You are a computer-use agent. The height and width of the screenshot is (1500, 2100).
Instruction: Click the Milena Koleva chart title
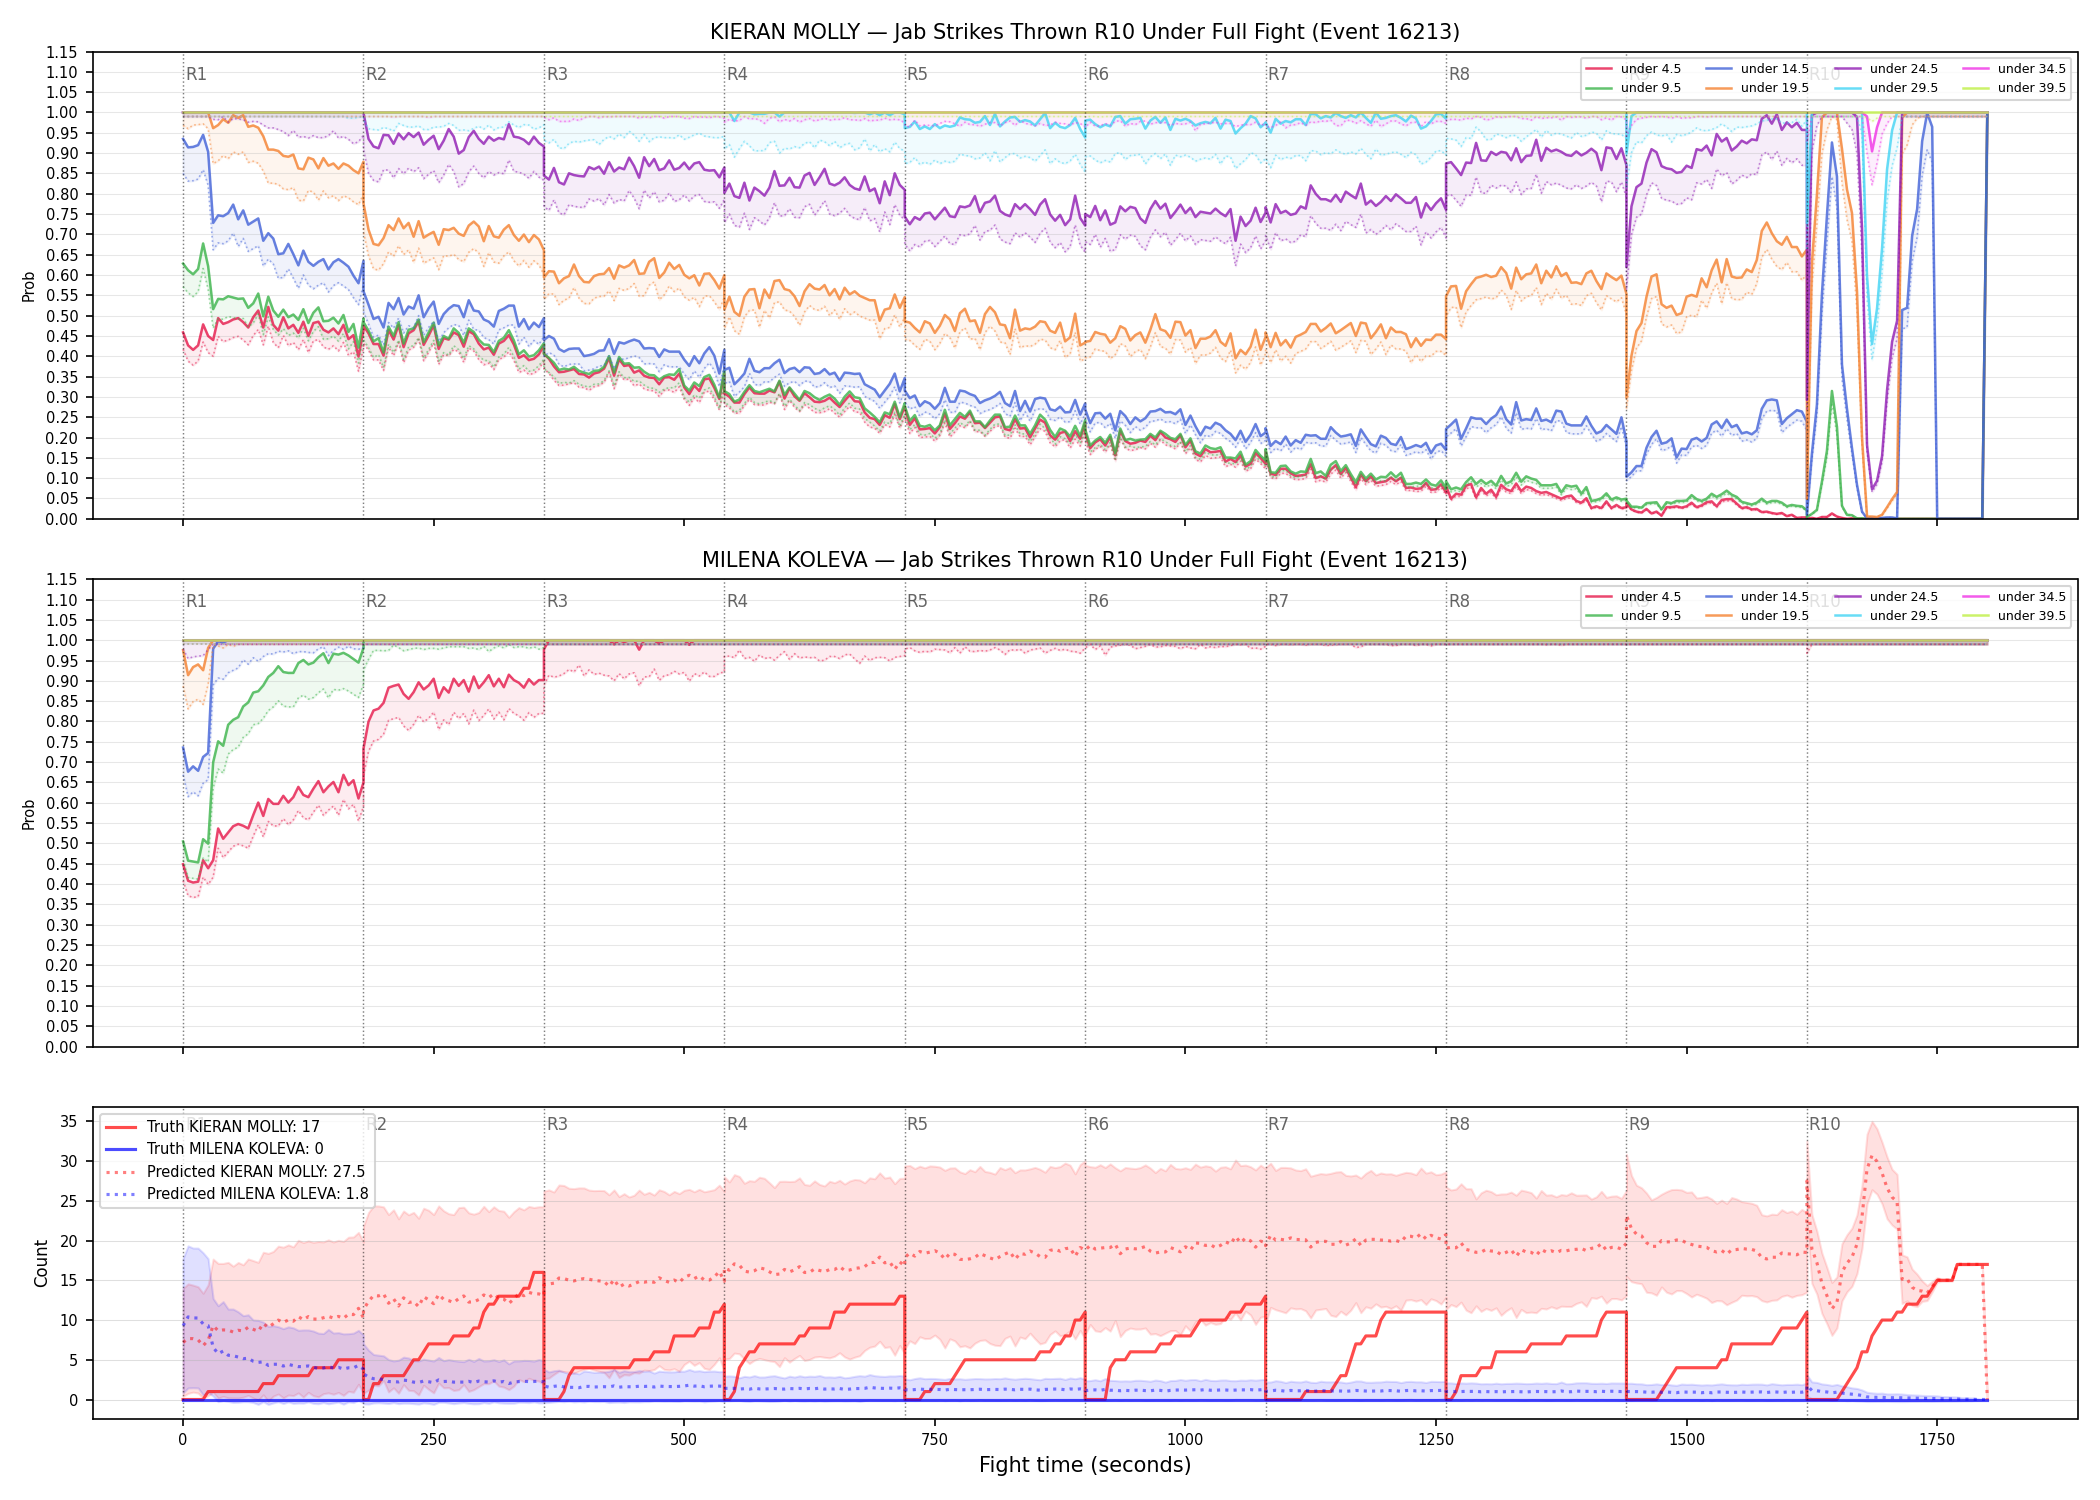tap(1085, 560)
